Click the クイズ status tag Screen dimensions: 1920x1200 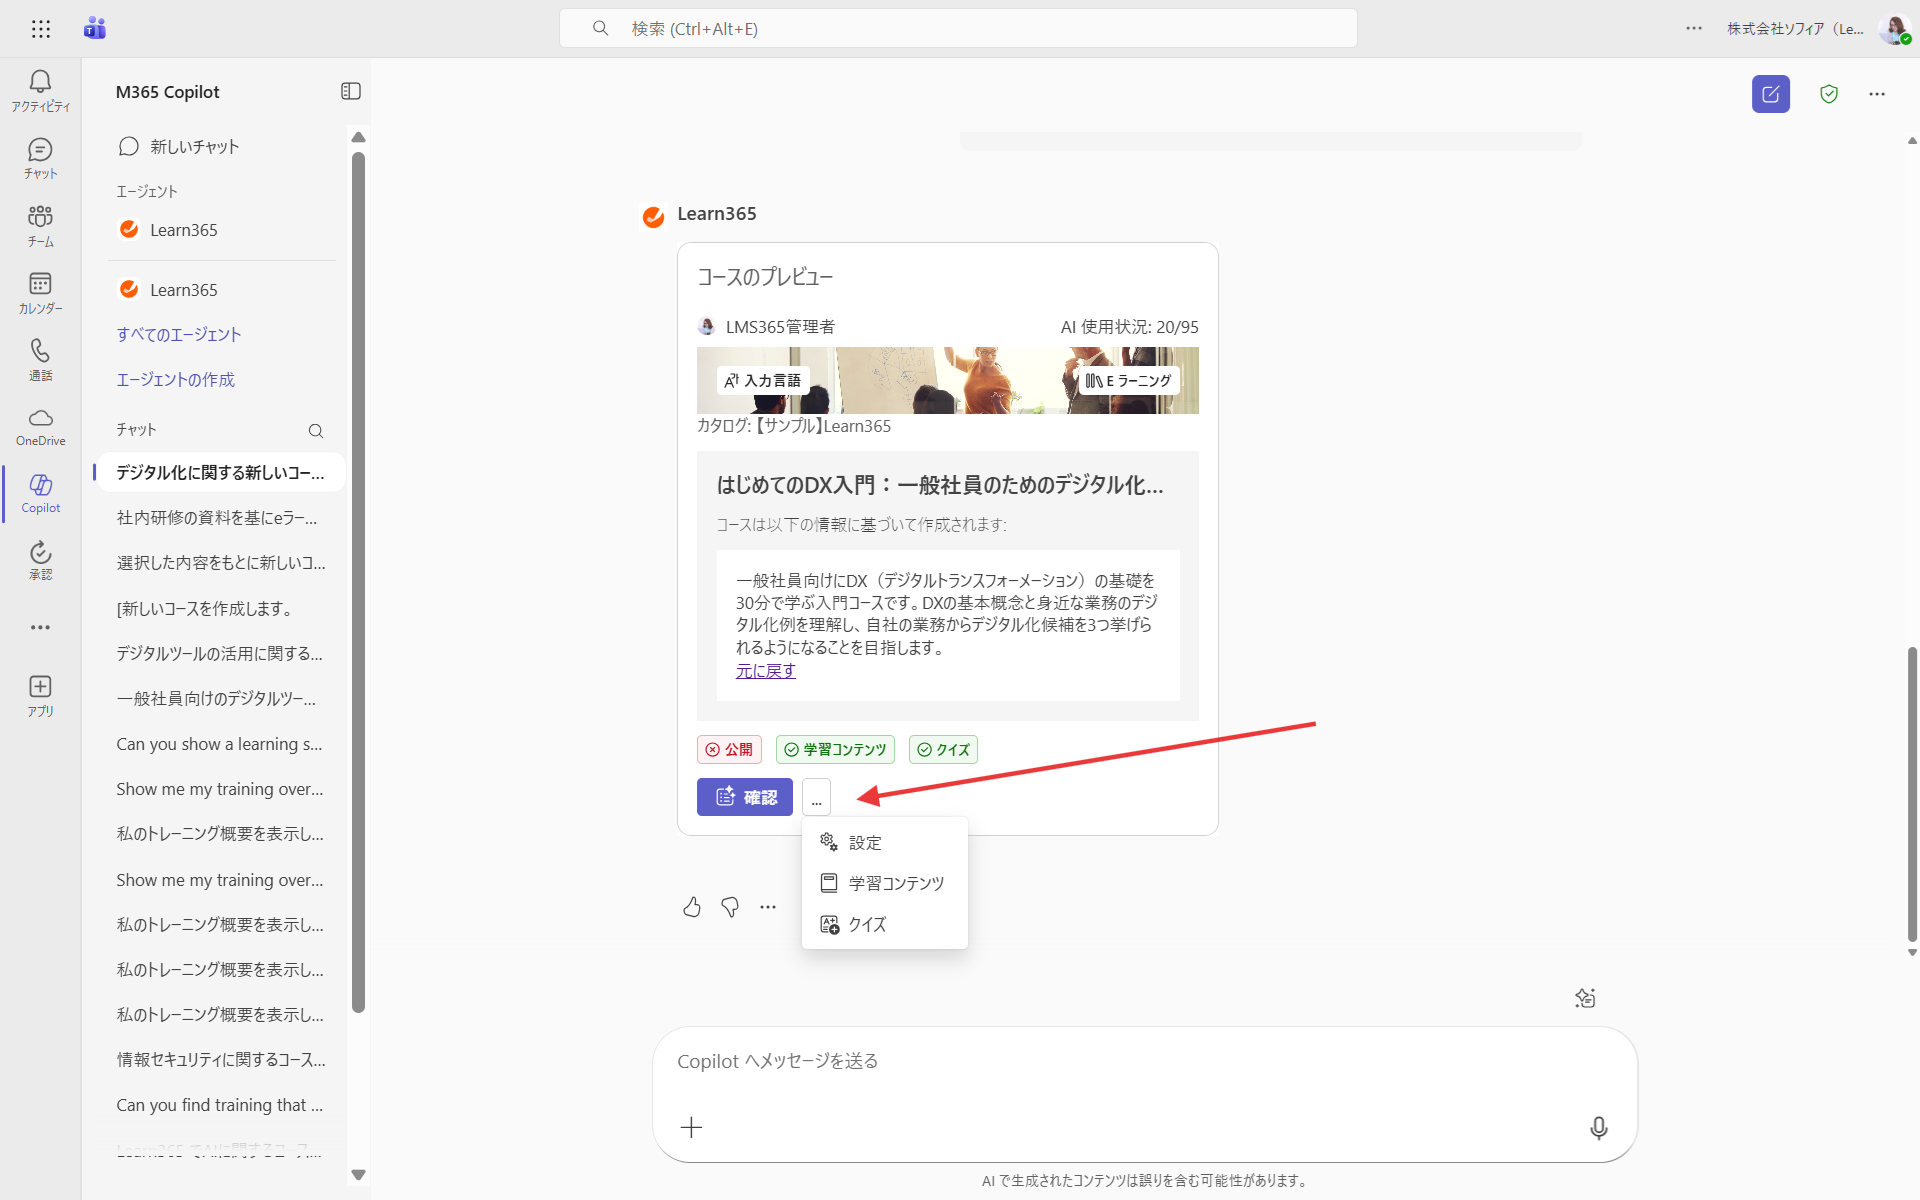click(x=943, y=750)
